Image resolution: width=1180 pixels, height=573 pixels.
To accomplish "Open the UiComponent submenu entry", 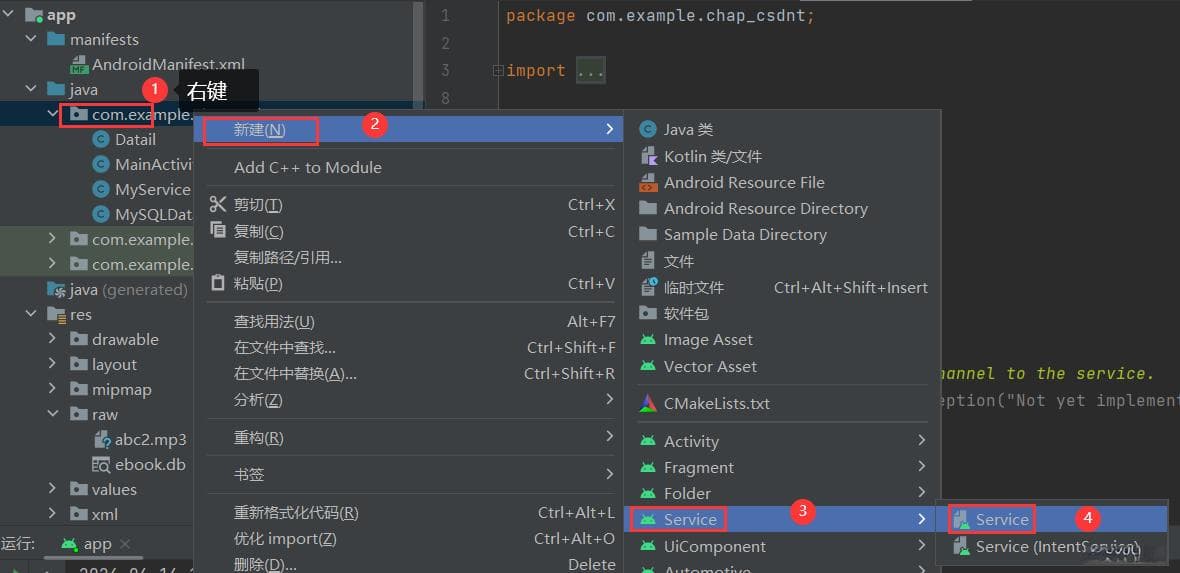I will point(782,546).
